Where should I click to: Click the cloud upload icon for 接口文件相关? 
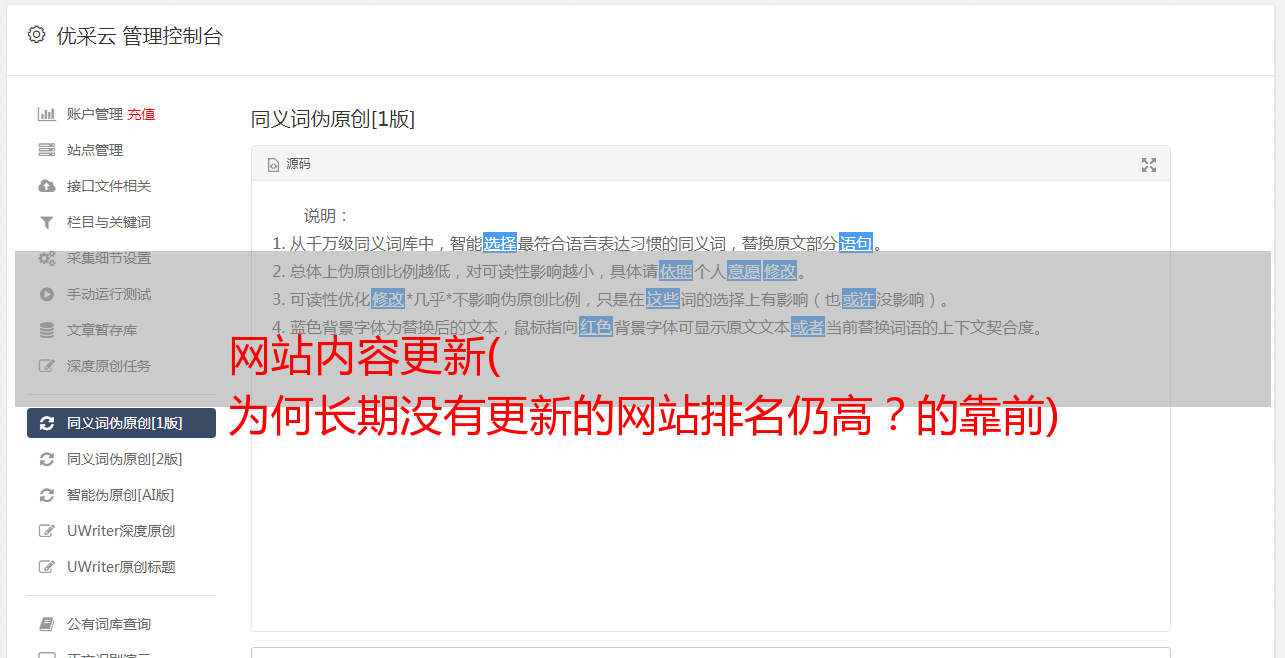(46, 186)
